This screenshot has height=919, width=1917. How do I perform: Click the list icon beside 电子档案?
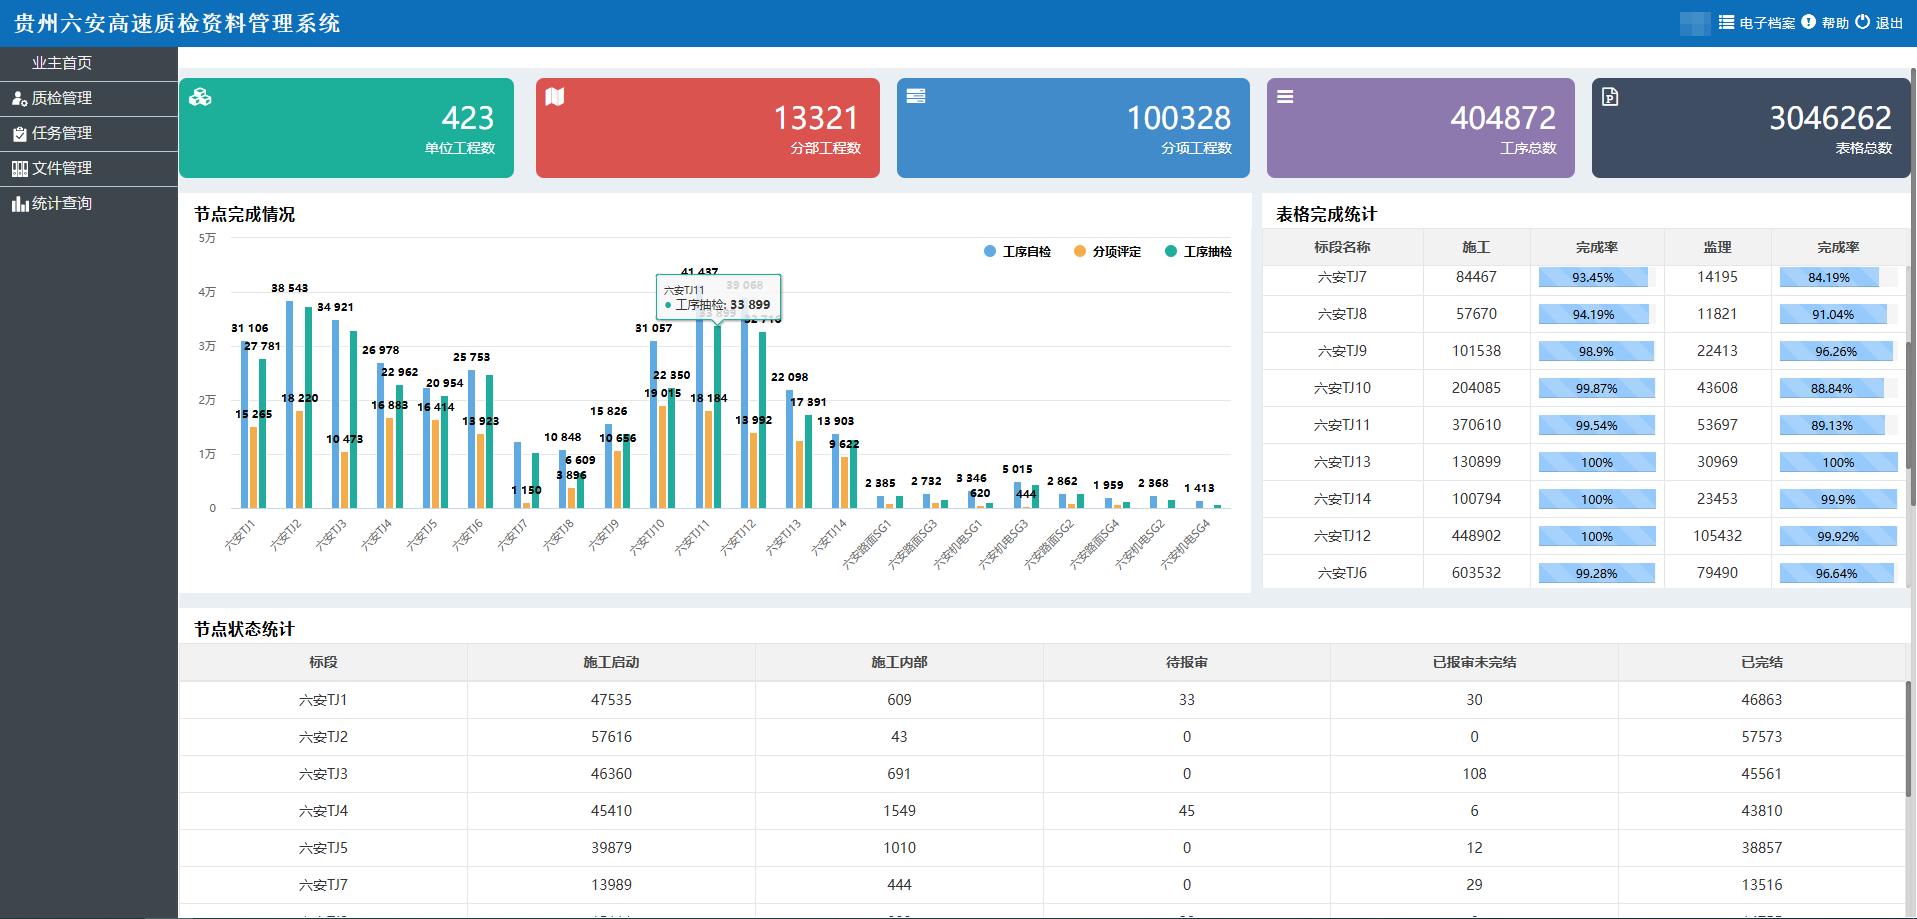click(1726, 22)
